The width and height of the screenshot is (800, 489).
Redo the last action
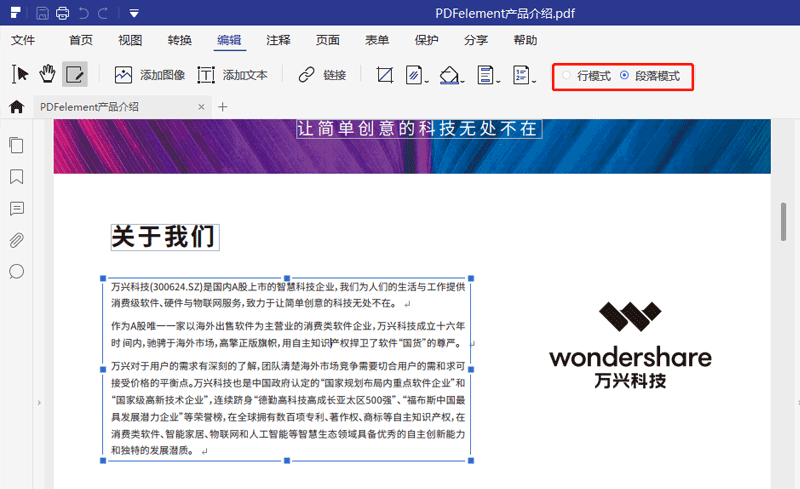point(103,13)
